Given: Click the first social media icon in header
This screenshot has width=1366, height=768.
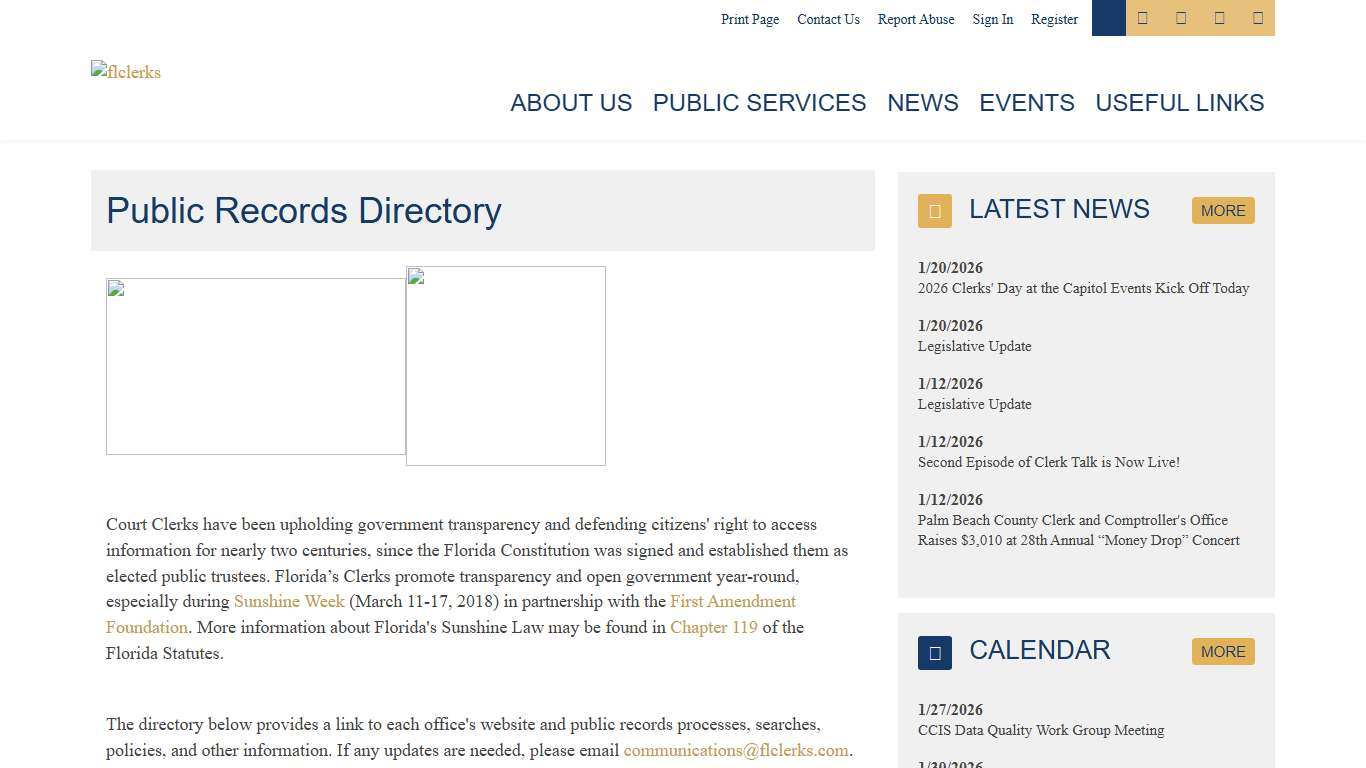Looking at the screenshot, I should point(1143,18).
